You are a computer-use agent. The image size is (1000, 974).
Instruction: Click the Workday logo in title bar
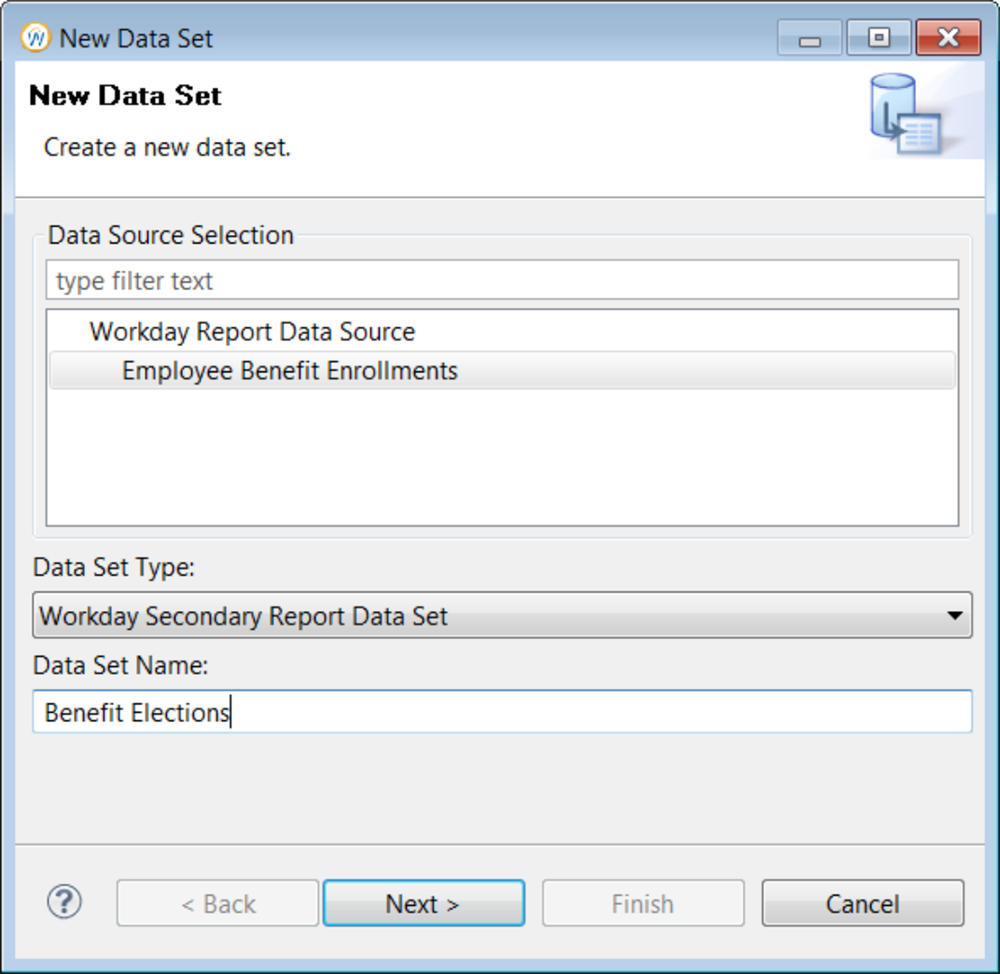35,38
